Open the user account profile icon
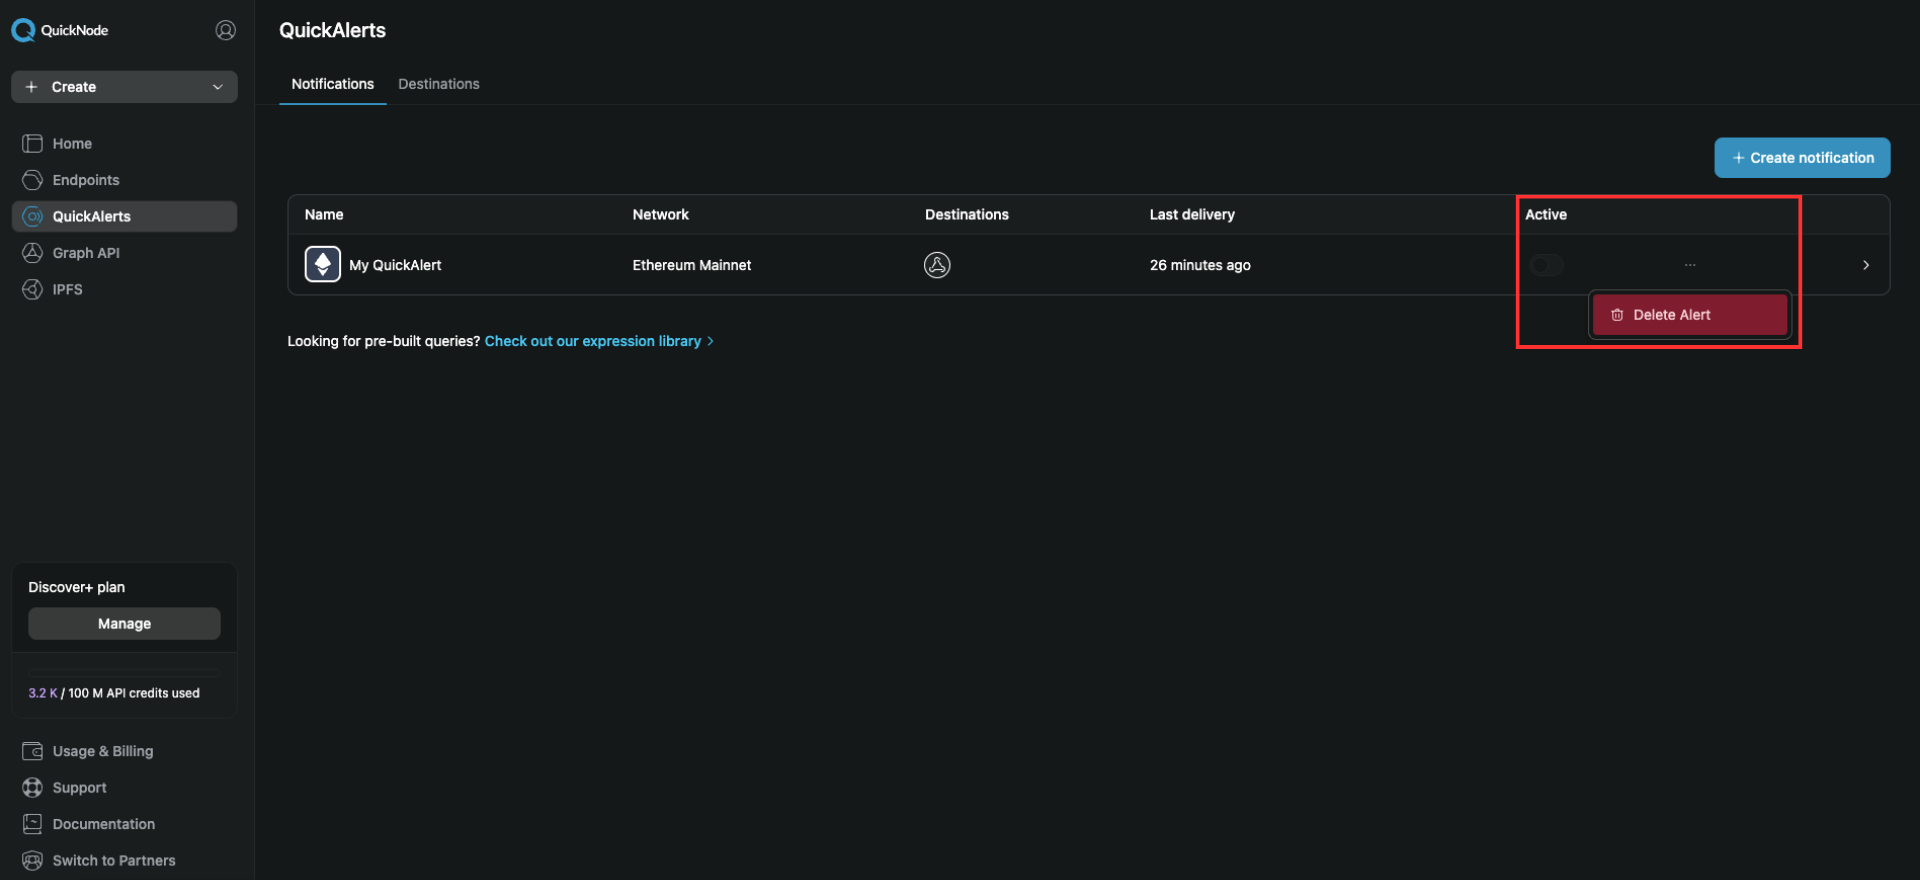The width and height of the screenshot is (1920, 880). click(226, 30)
